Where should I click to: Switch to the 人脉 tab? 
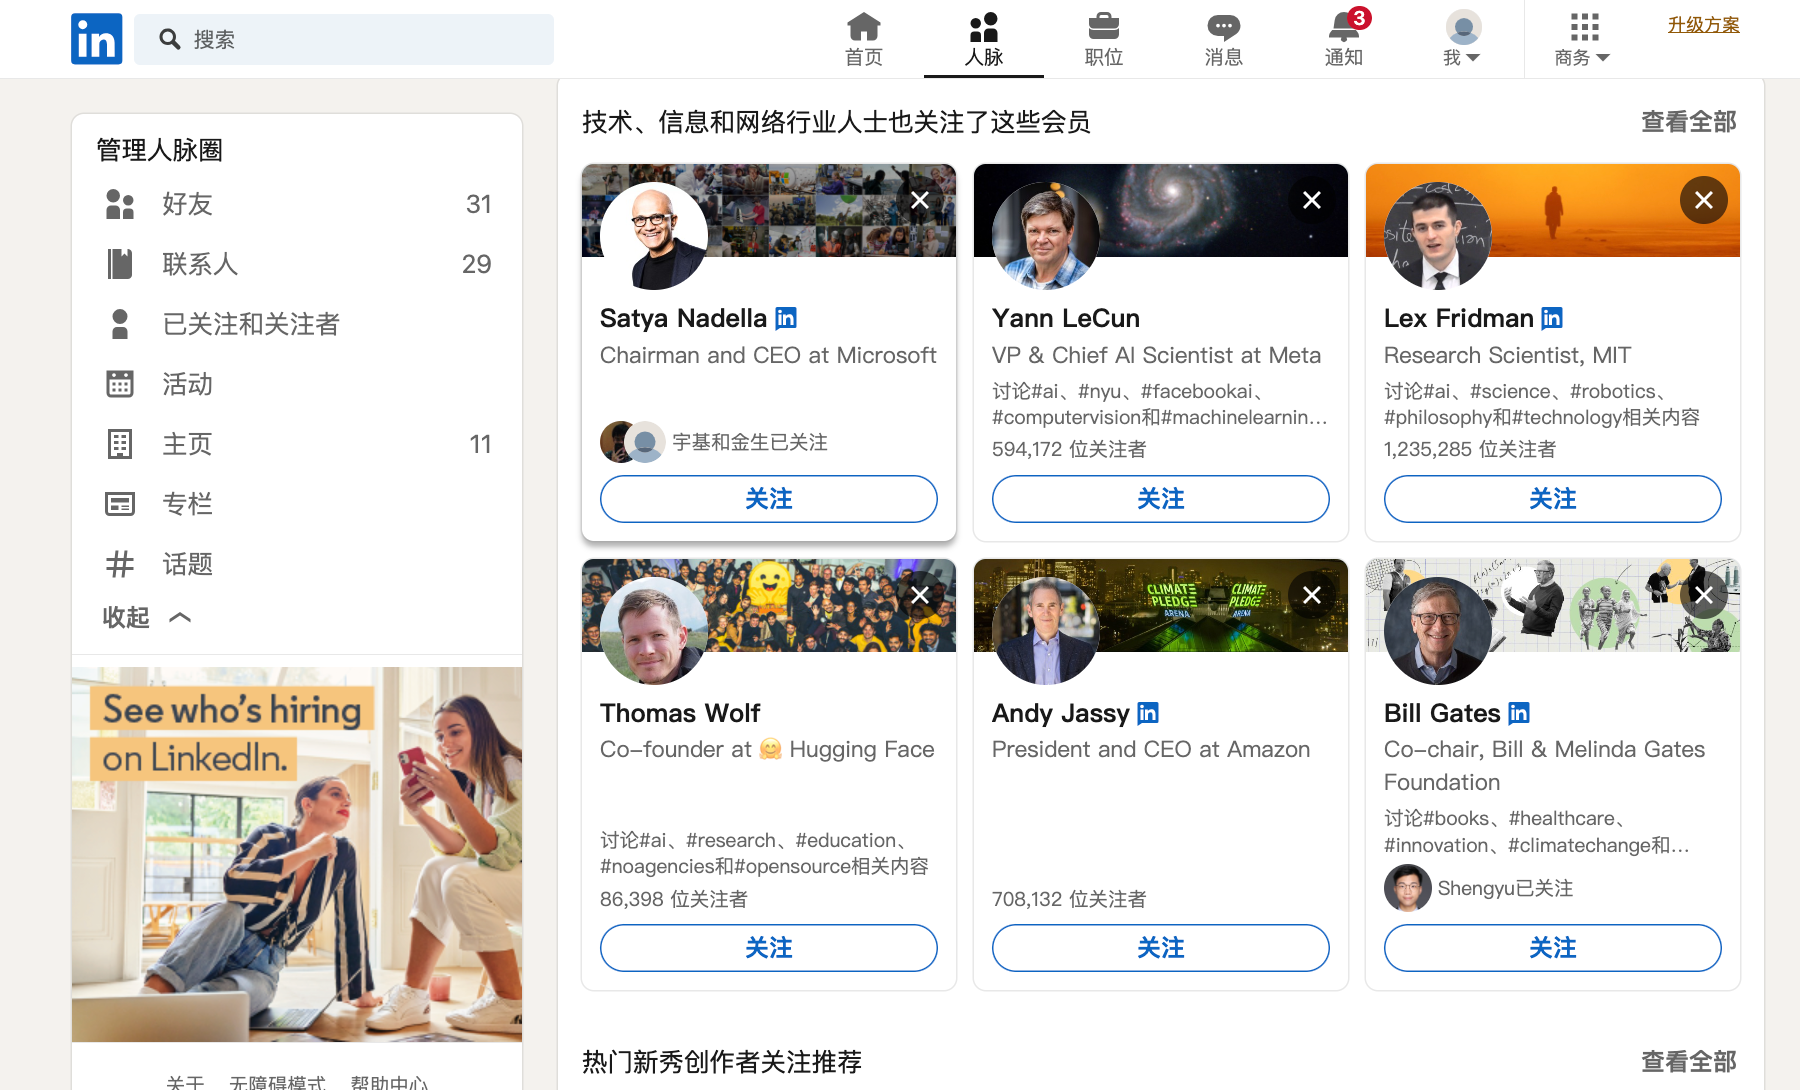[x=984, y=39]
